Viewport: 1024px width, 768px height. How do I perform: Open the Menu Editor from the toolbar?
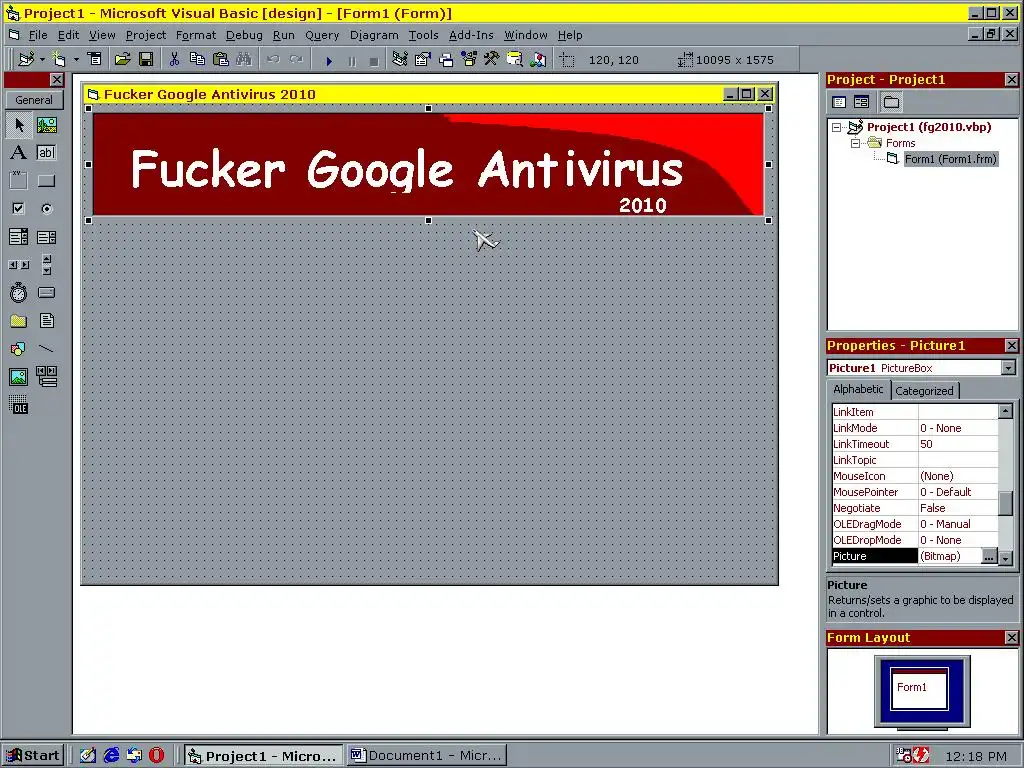[x=95, y=59]
